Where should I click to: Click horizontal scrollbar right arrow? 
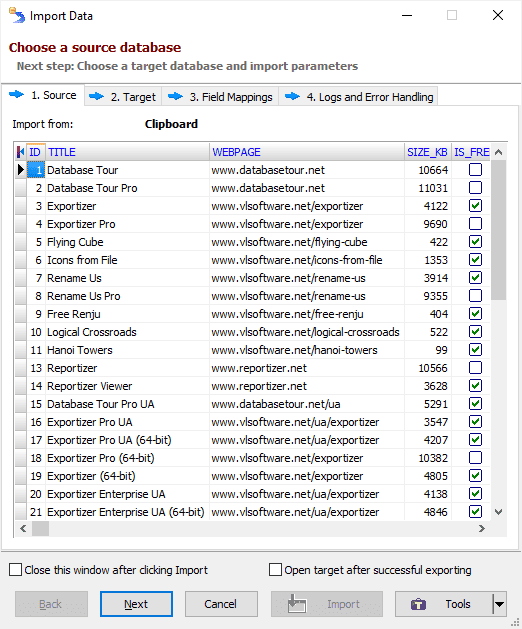point(482,529)
